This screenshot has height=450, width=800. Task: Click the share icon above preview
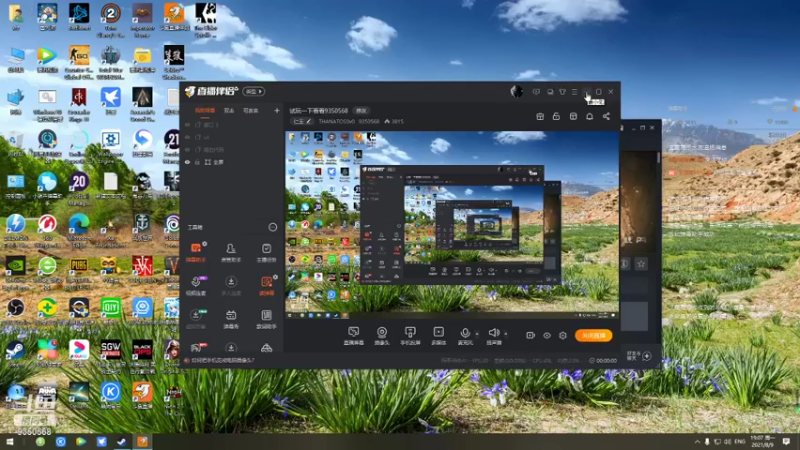click(606, 116)
